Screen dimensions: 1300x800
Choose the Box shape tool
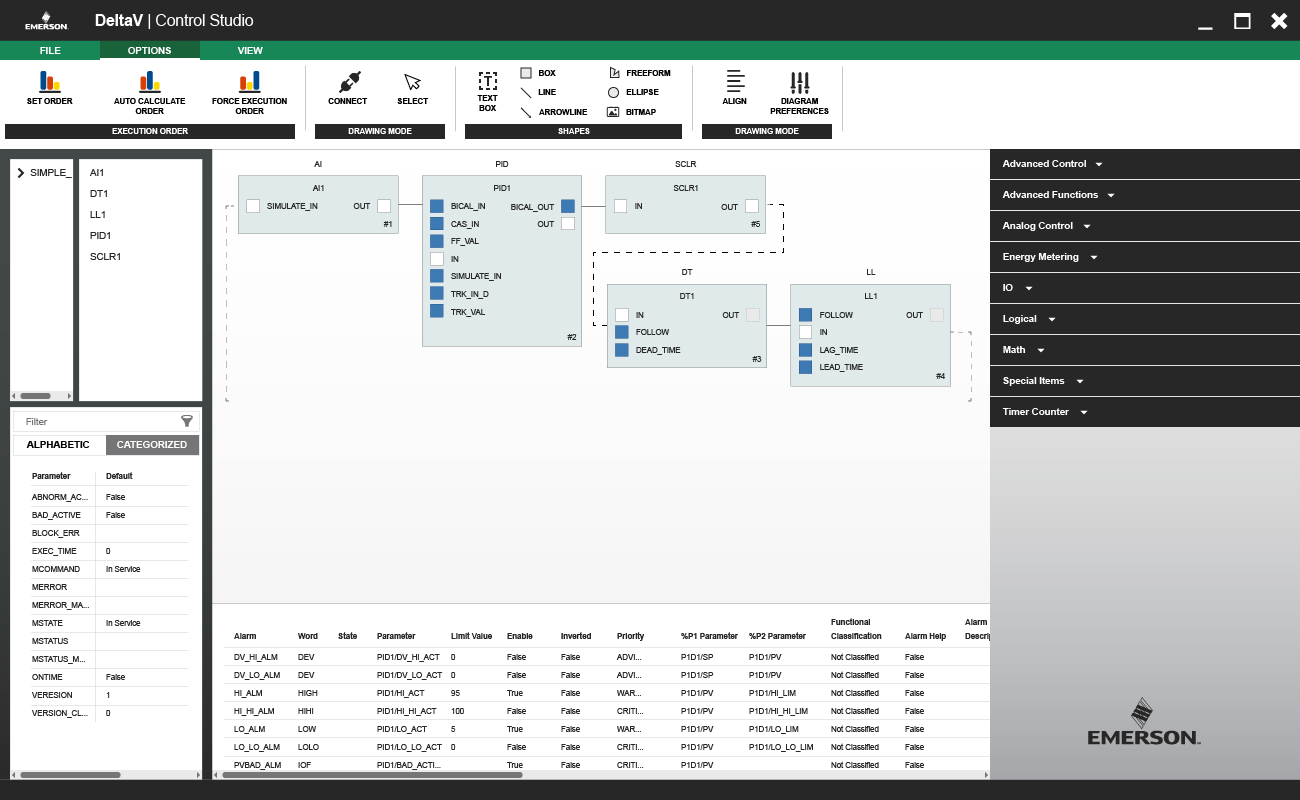tap(538, 73)
